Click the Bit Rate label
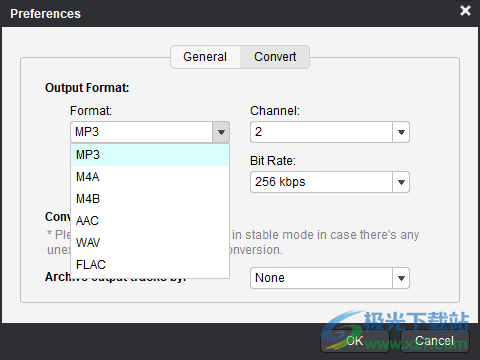The image size is (480, 360). point(273,161)
